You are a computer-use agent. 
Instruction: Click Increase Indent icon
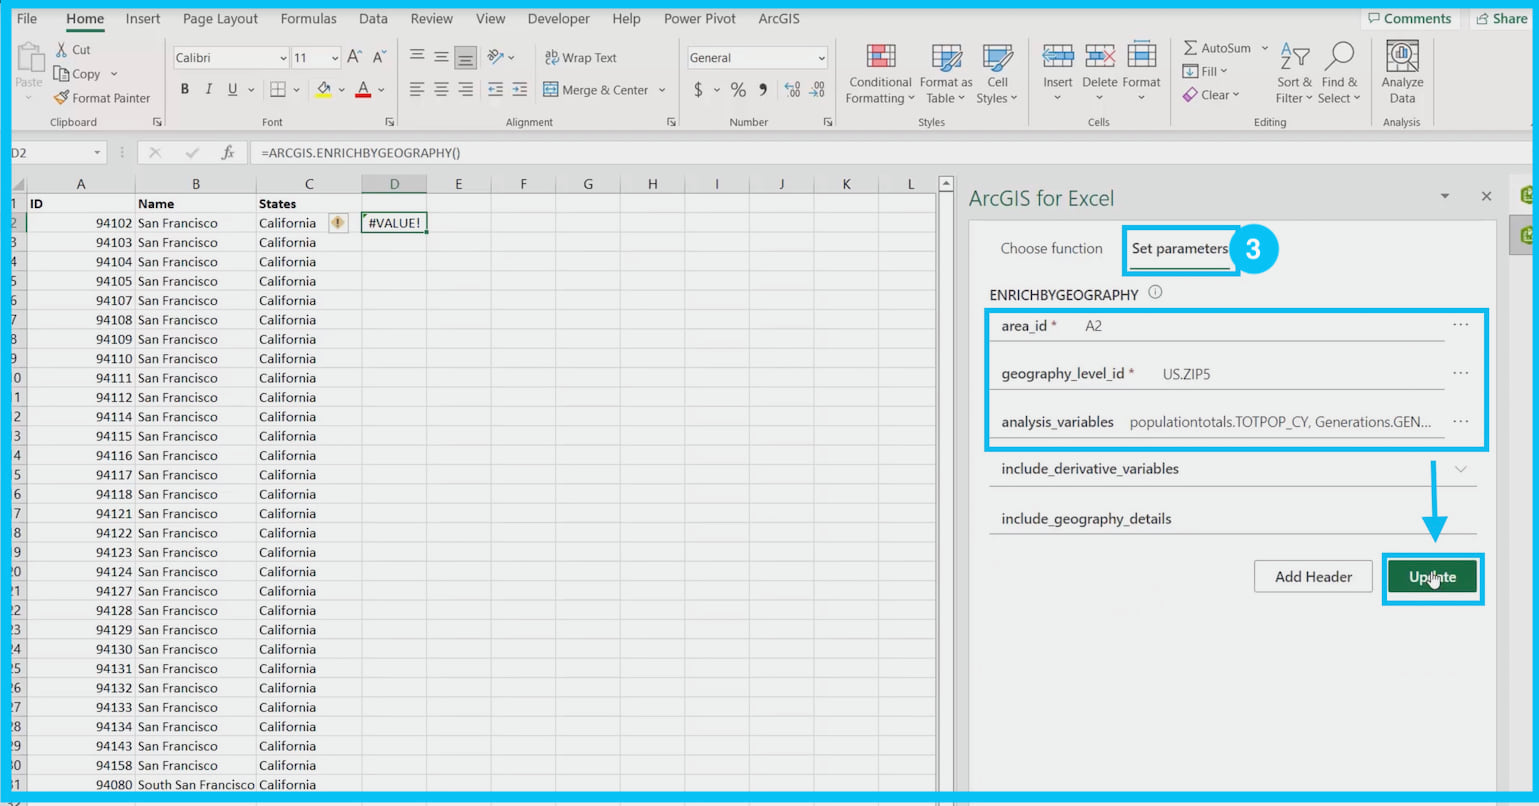[x=519, y=90]
